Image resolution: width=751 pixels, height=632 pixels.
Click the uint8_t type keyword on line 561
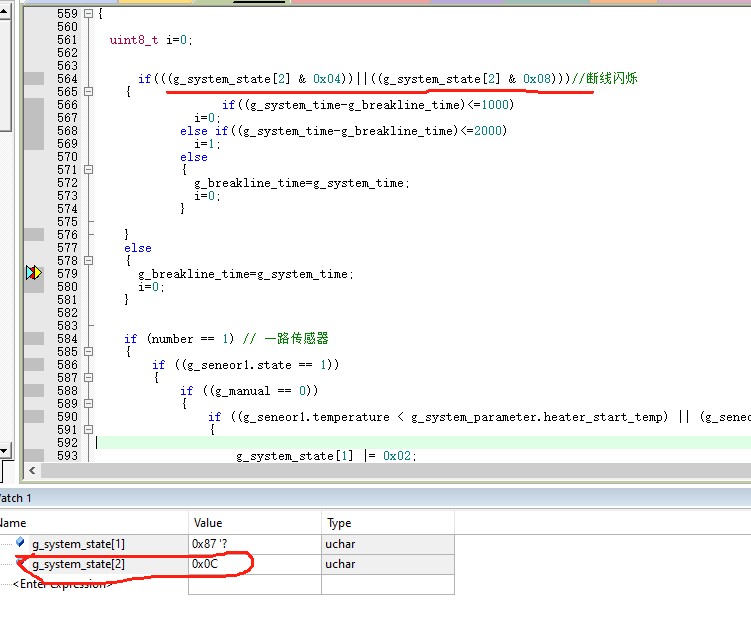pyautogui.click(x=134, y=40)
